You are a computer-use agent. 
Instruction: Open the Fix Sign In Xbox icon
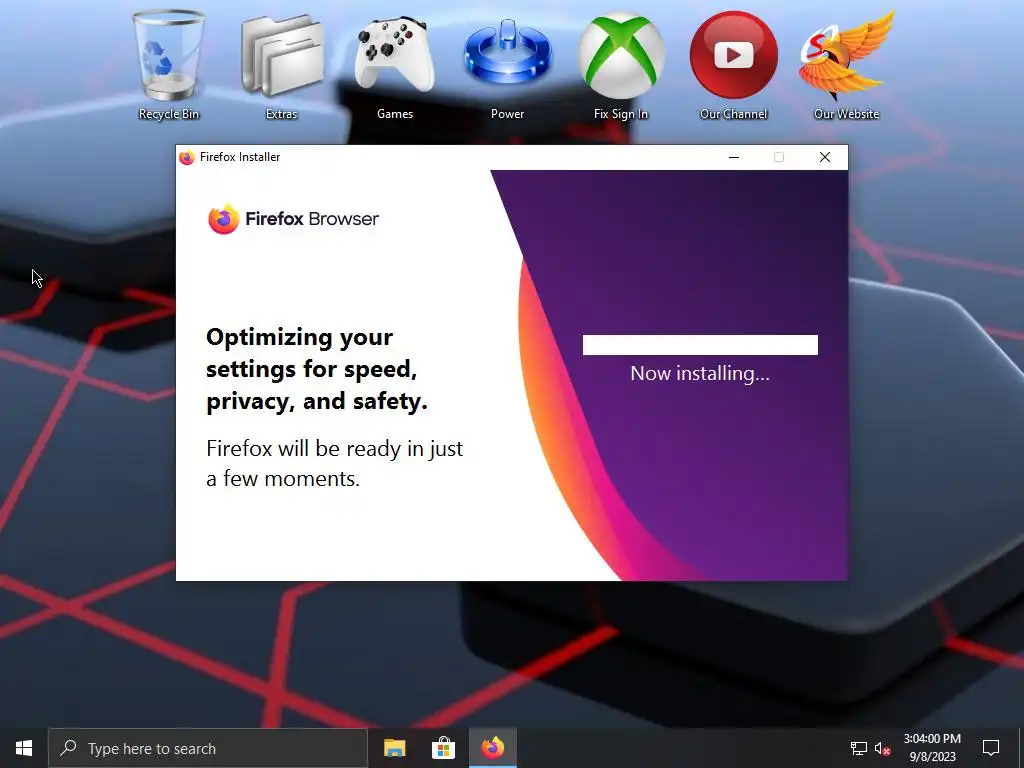(620, 65)
